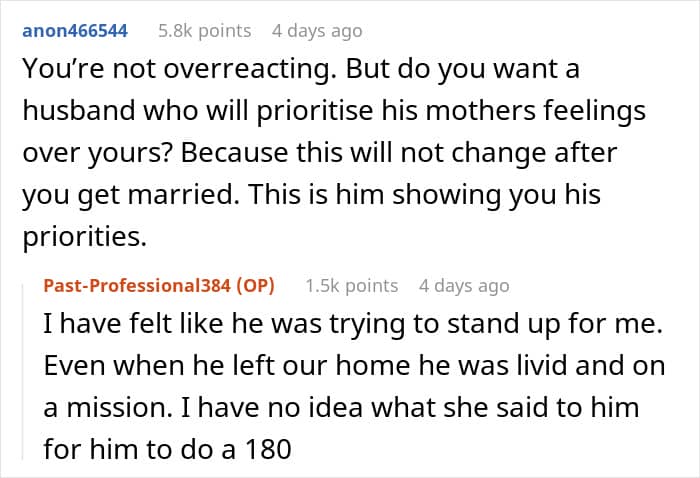
Task: Click the line starting 'a mission. I have'
Action: tap(341, 407)
